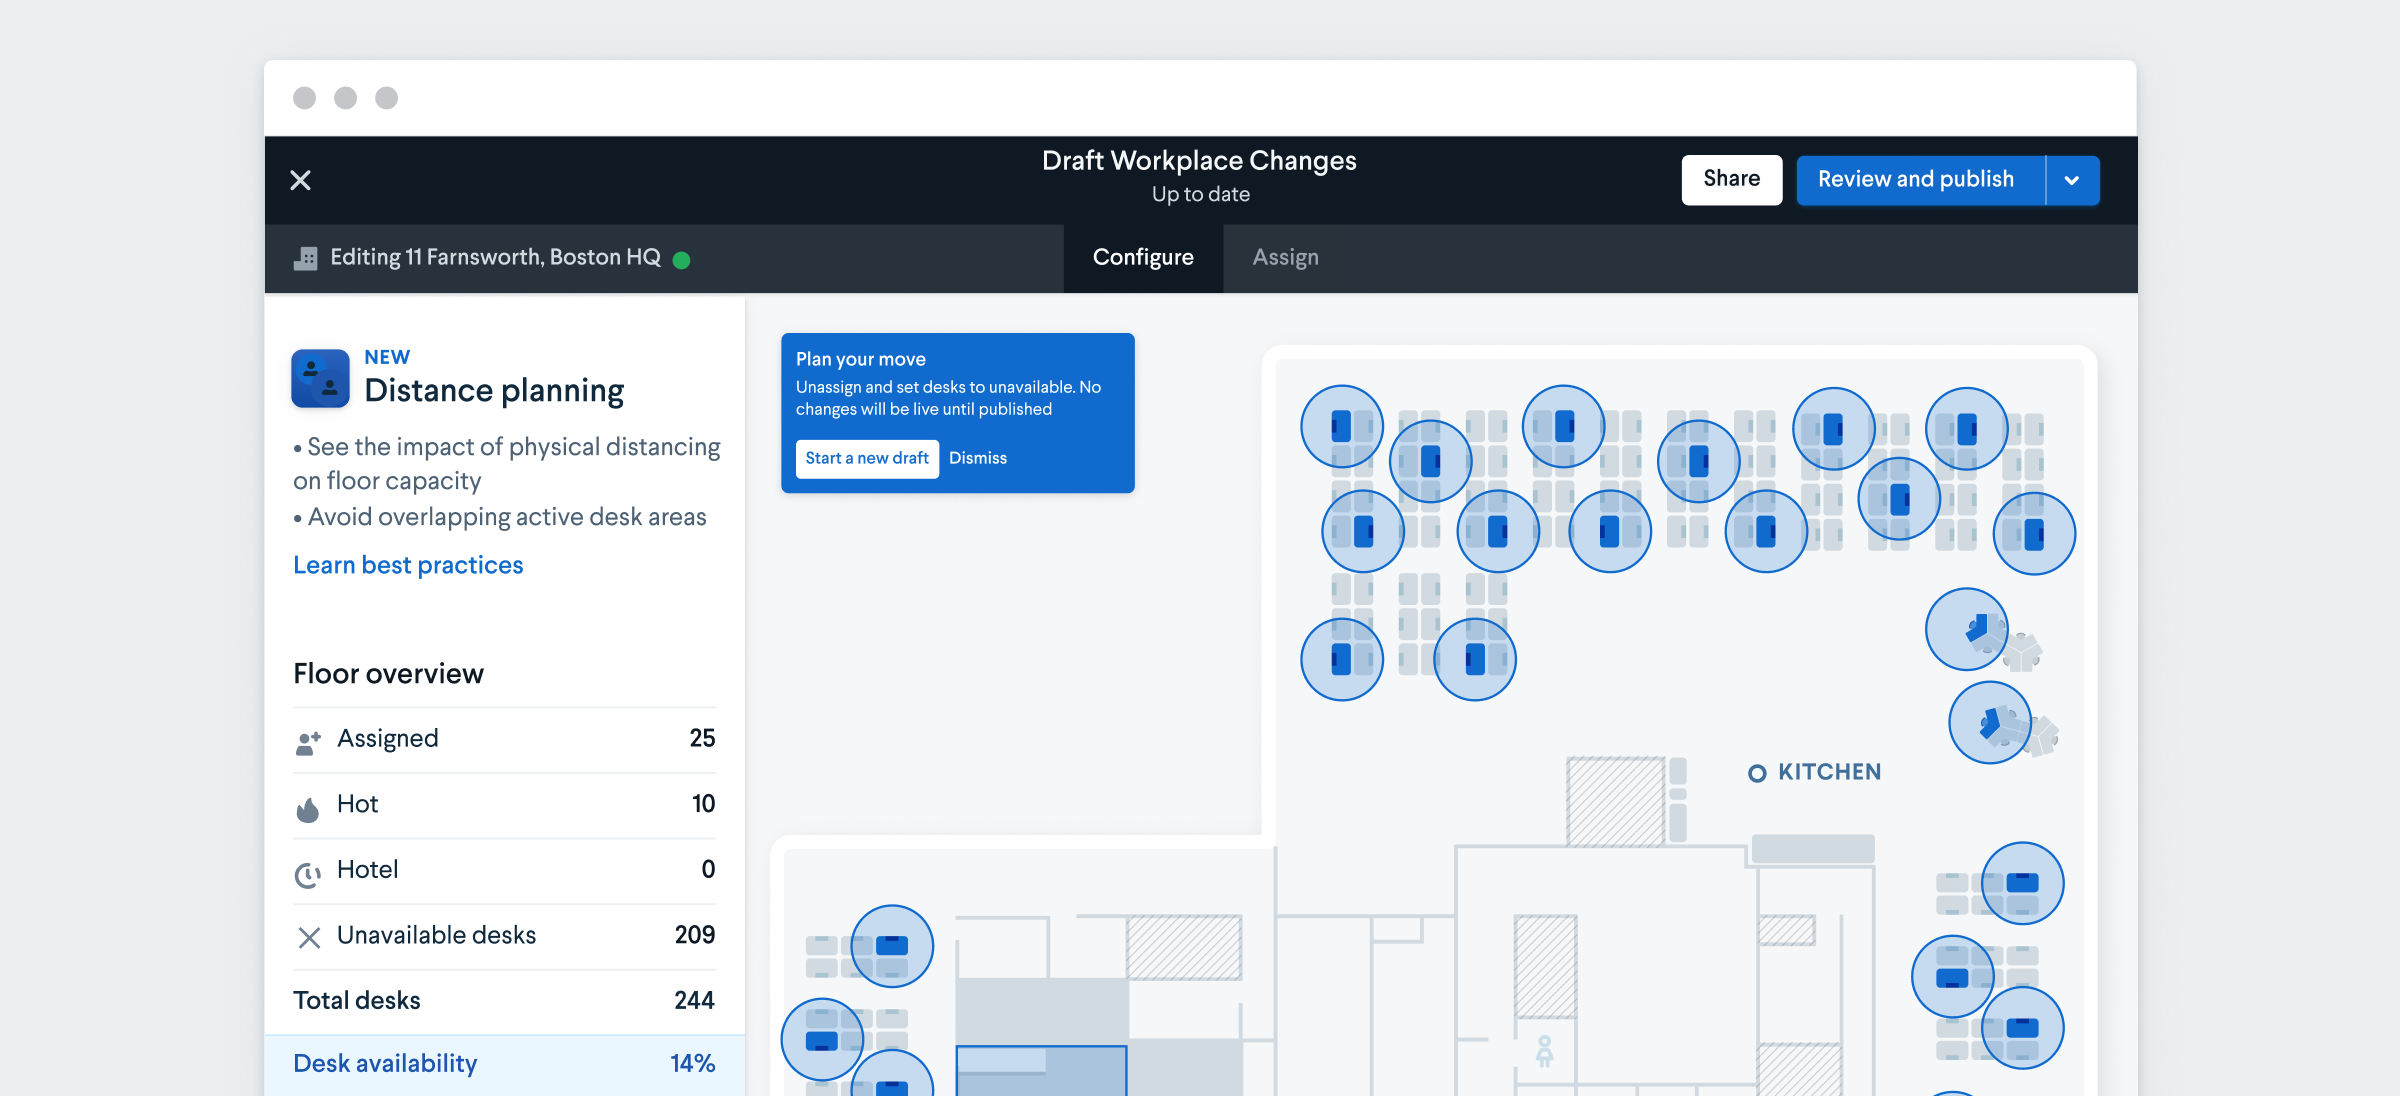Click the Draft Workplace Changes title
2400x1096 pixels.
[1199, 161]
